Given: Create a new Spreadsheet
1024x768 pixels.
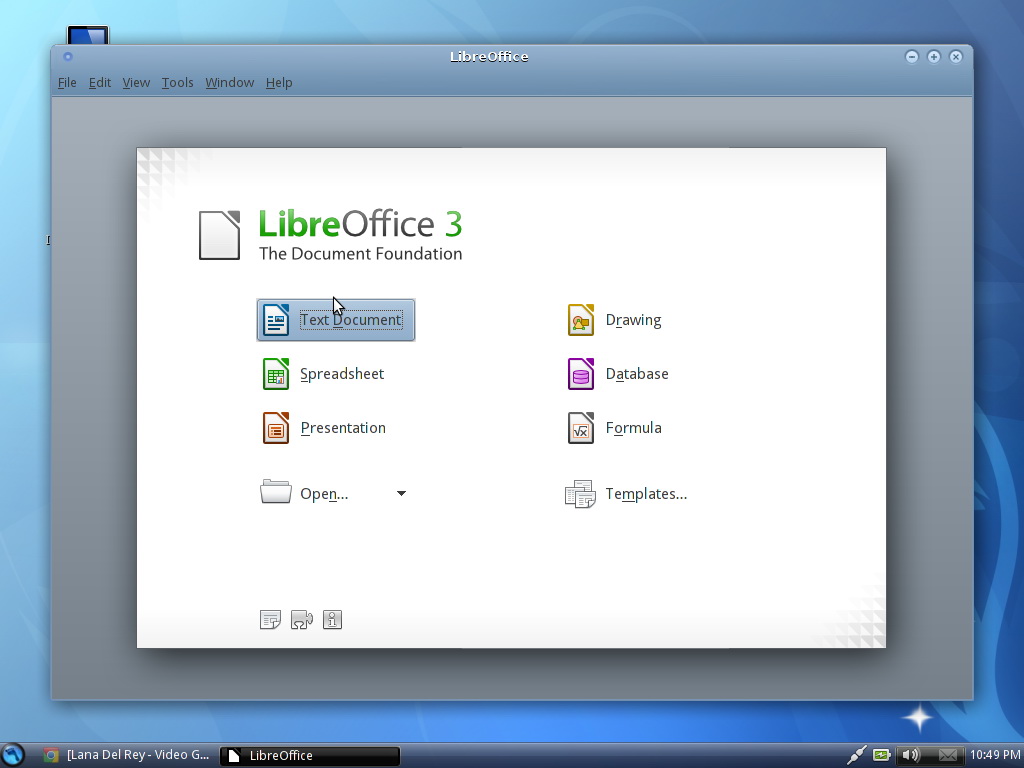Looking at the screenshot, I should pos(342,374).
